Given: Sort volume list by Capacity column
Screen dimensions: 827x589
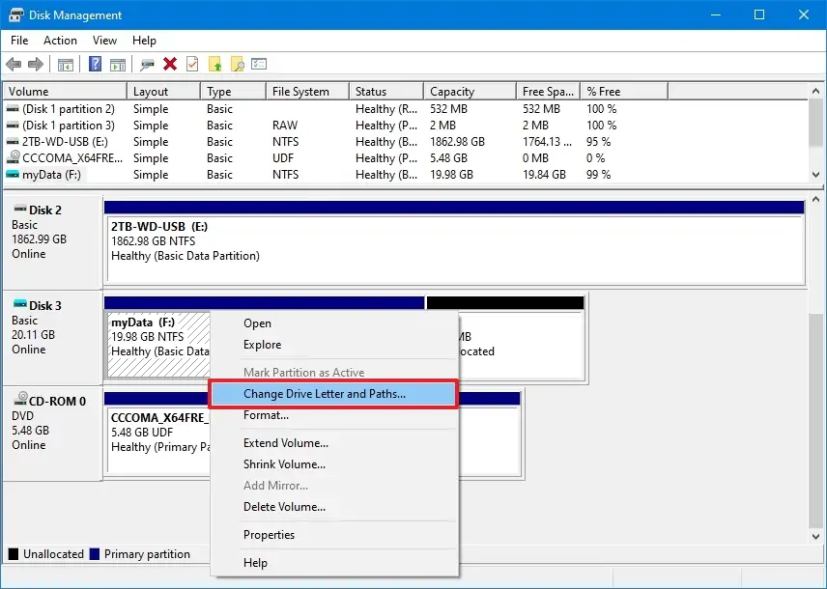Looking at the screenshot, I should tap(452, 91).
